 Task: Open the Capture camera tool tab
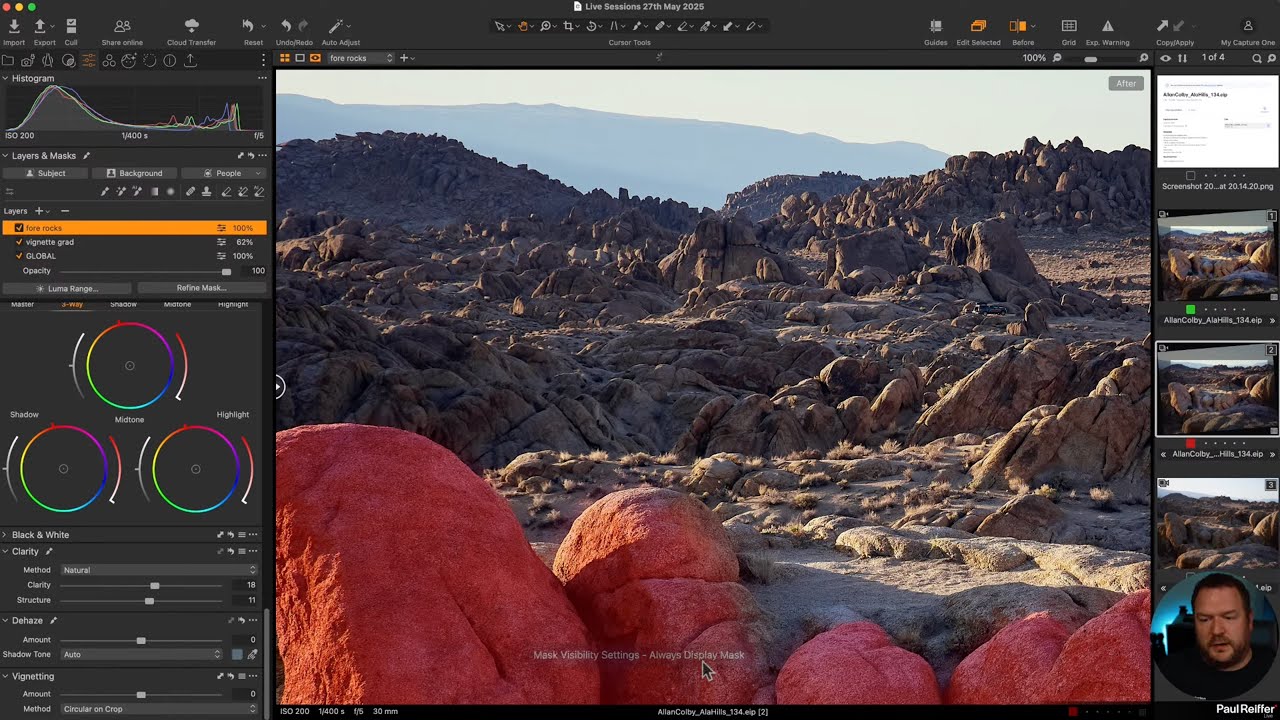28,61
